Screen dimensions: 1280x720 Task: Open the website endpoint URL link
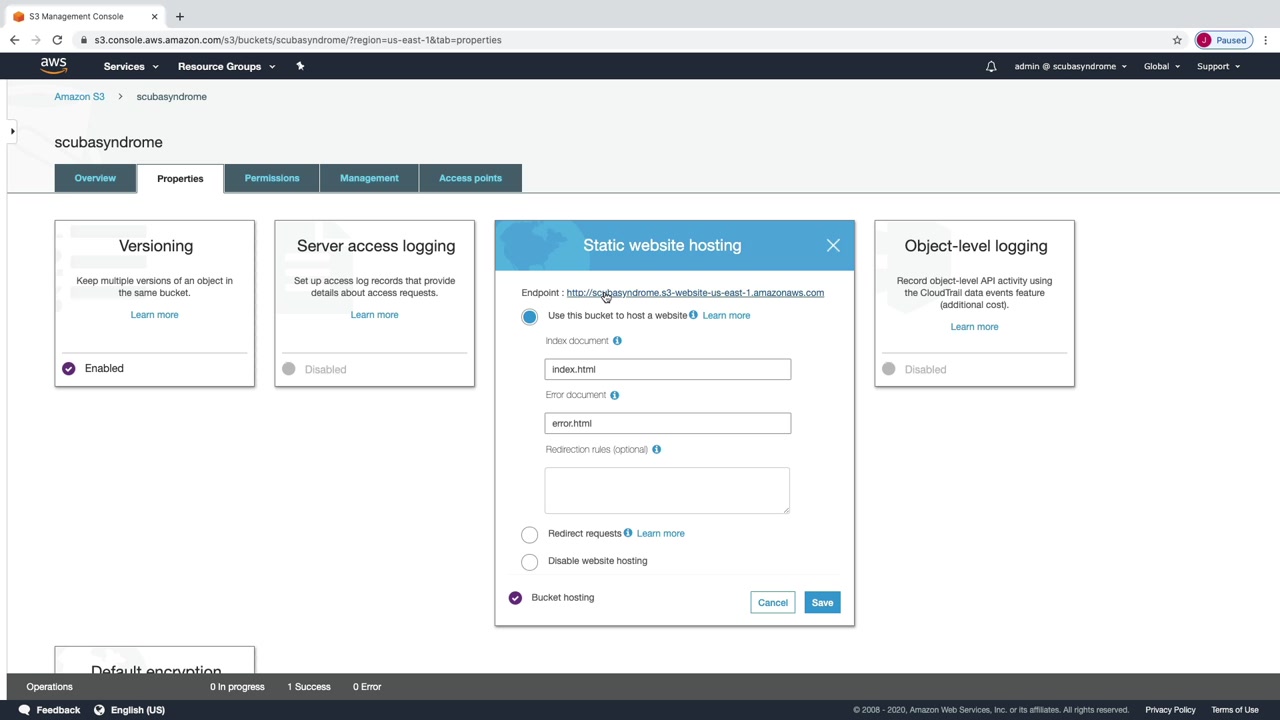[x=695, y=293]
